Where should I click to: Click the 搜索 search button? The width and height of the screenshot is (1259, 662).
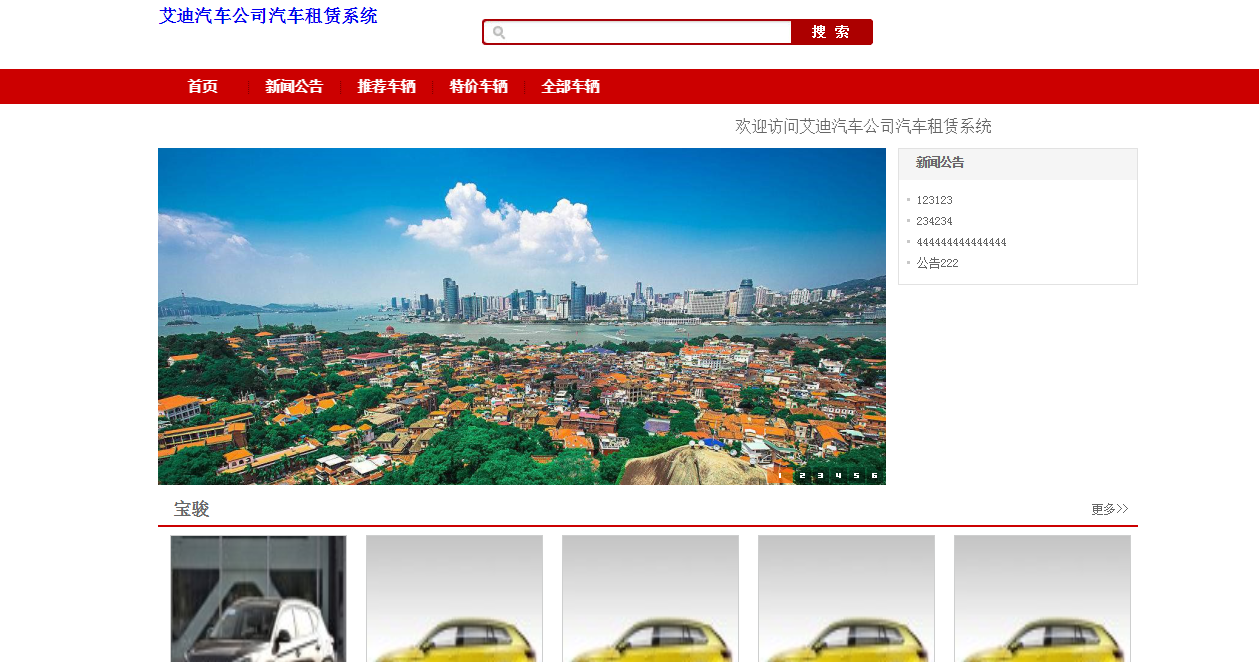(831, 32)
